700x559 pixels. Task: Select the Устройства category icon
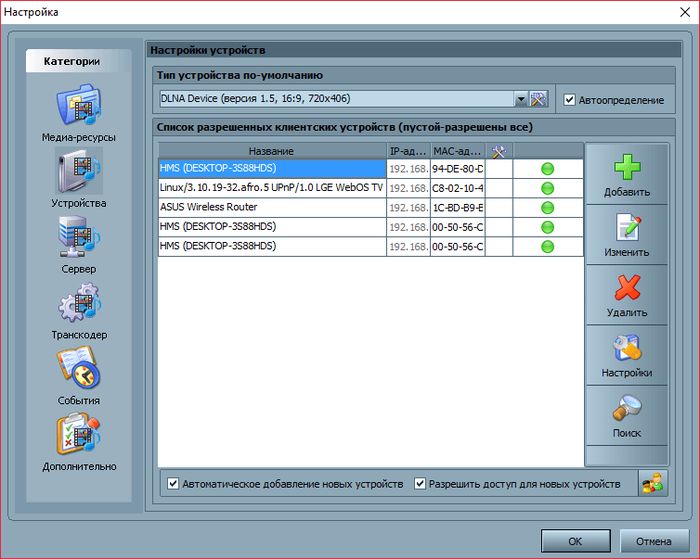coord(79,176)
